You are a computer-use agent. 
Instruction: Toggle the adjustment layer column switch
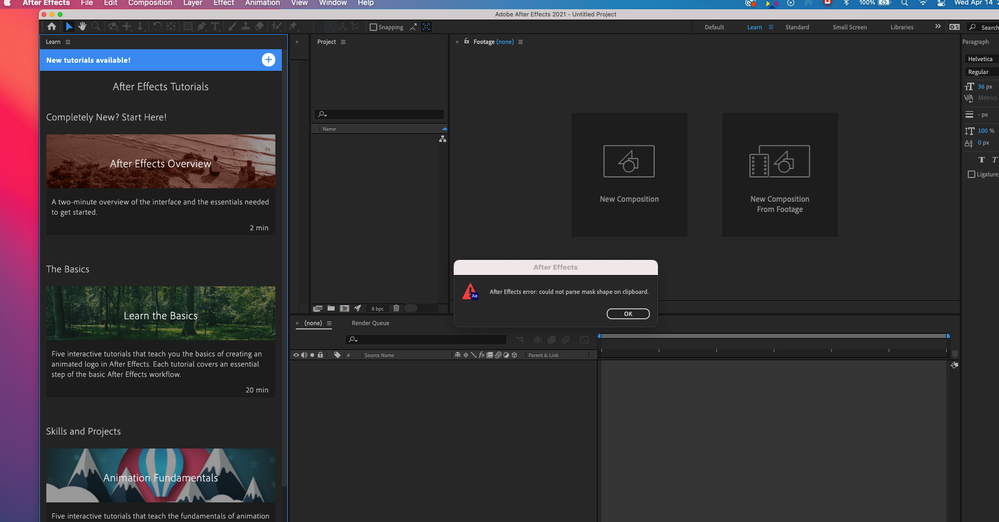point(506,355)
